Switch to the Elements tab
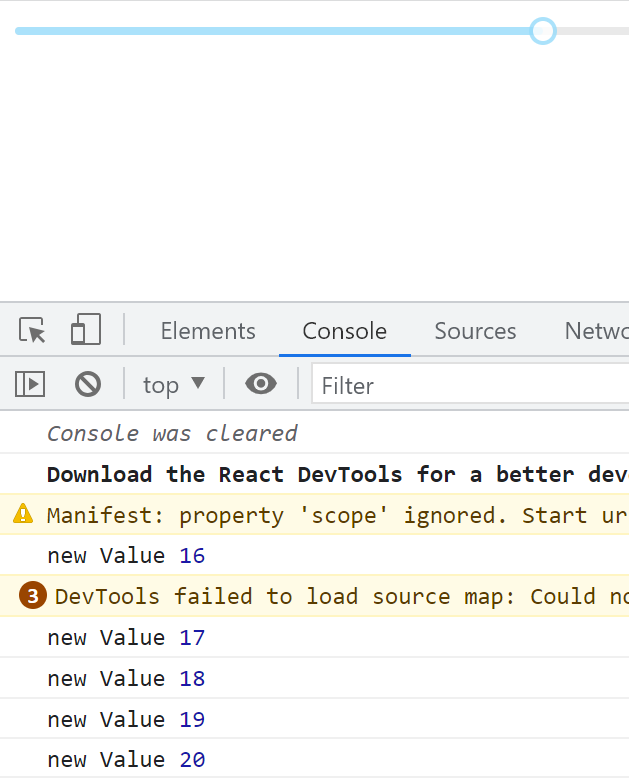Viewport: 629px width, 783px height. coord(208,331)
